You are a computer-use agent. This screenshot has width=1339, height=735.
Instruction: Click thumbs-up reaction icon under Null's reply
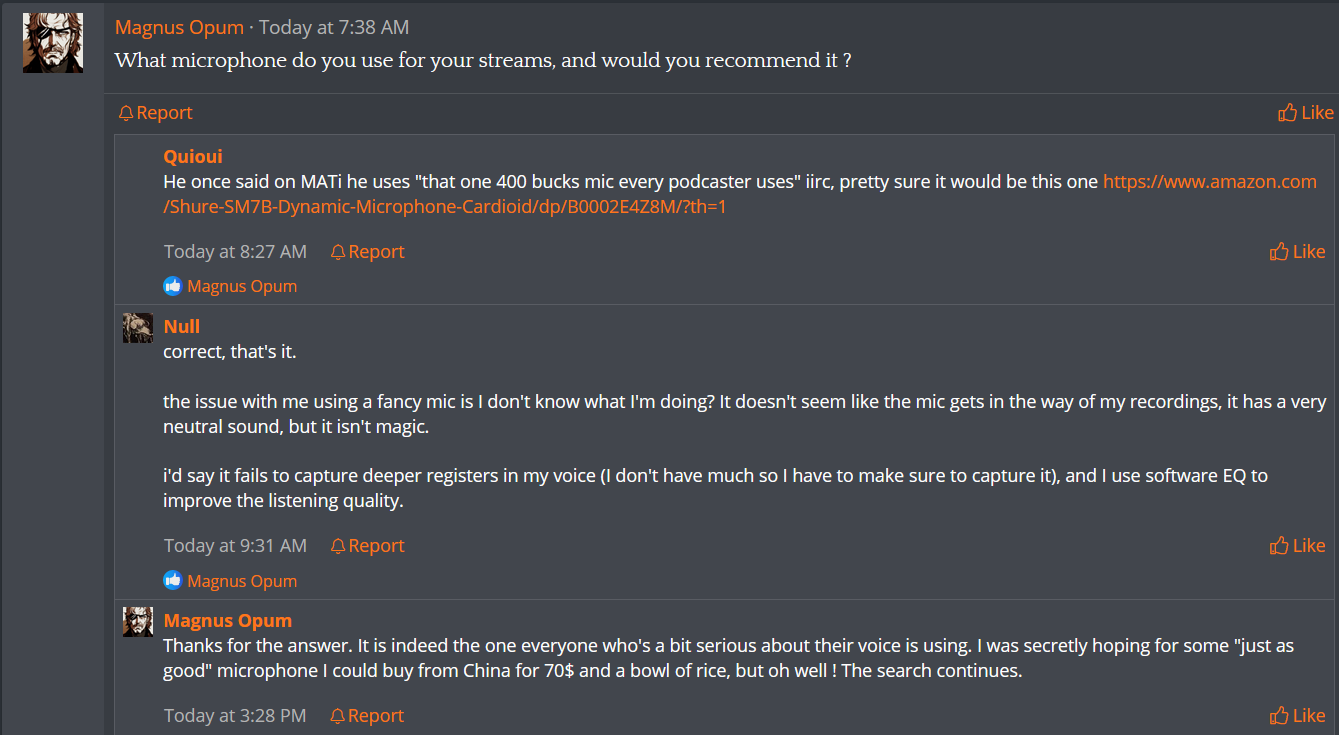tap(173, 580)
